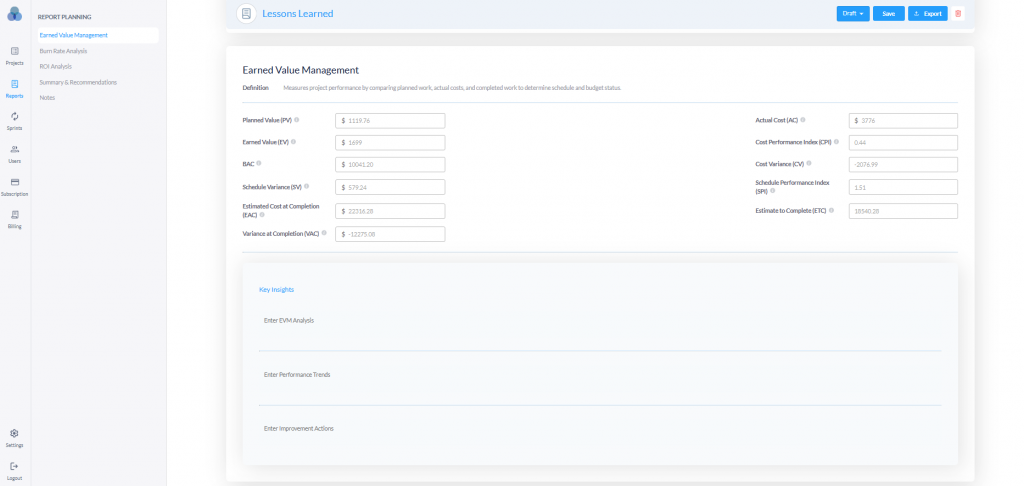Click the Cost Variance value field
This screenshot has width=1024, height=486.
coord(903,165)
